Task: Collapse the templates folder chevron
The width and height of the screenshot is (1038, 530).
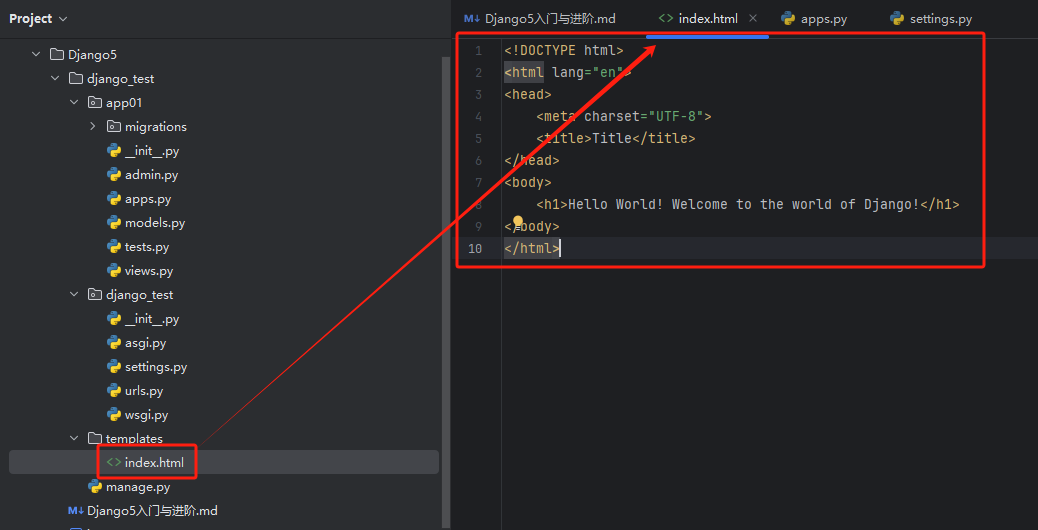Action: tap(74, 439)
